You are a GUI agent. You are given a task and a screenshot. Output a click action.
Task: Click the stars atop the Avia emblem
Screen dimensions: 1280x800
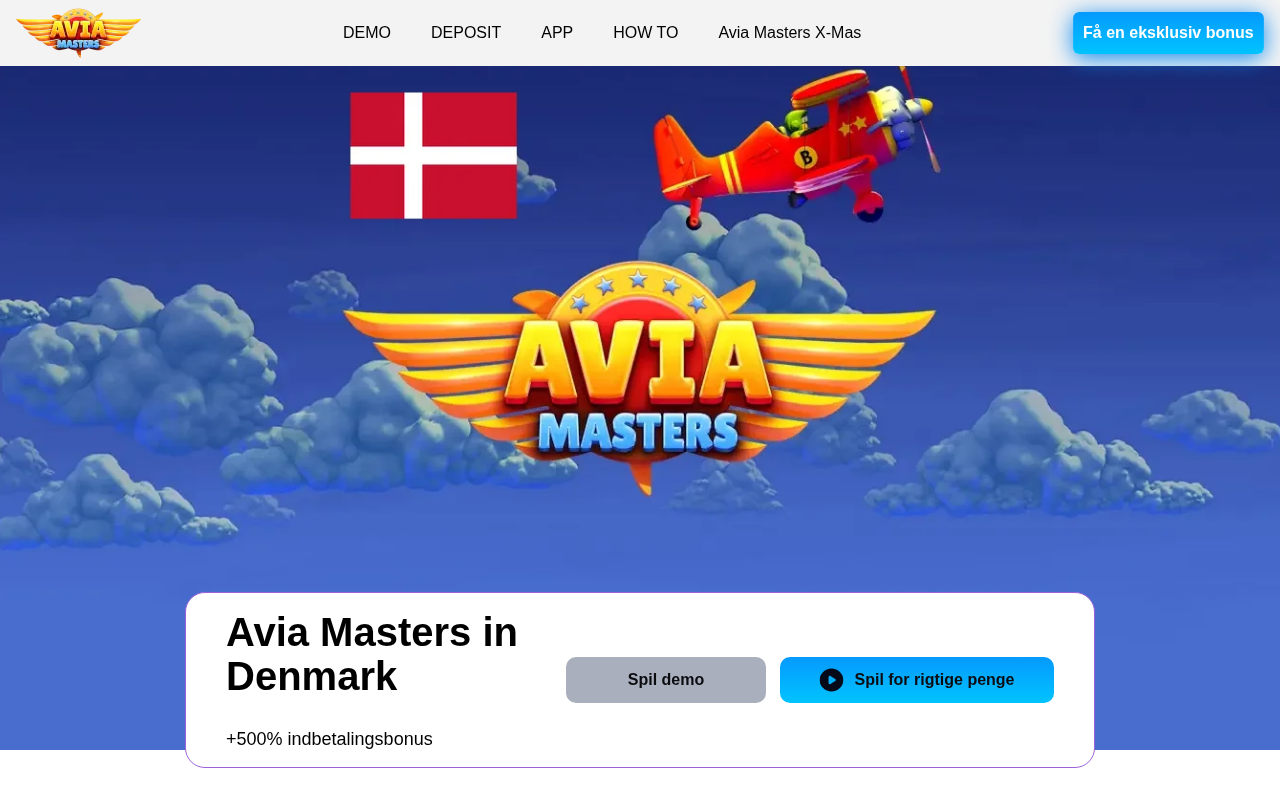(639, 289)
